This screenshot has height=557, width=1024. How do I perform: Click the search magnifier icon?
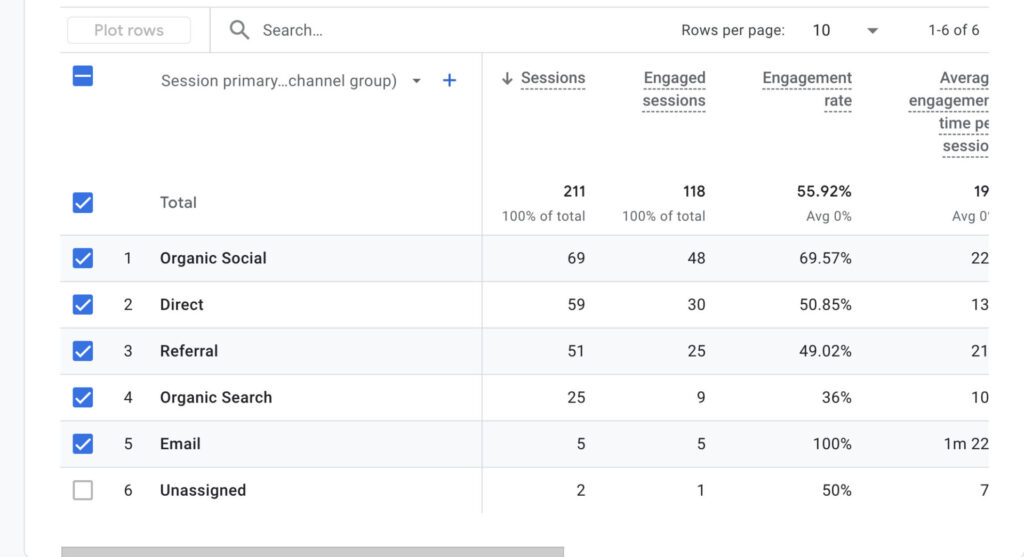tap(239, 30)
